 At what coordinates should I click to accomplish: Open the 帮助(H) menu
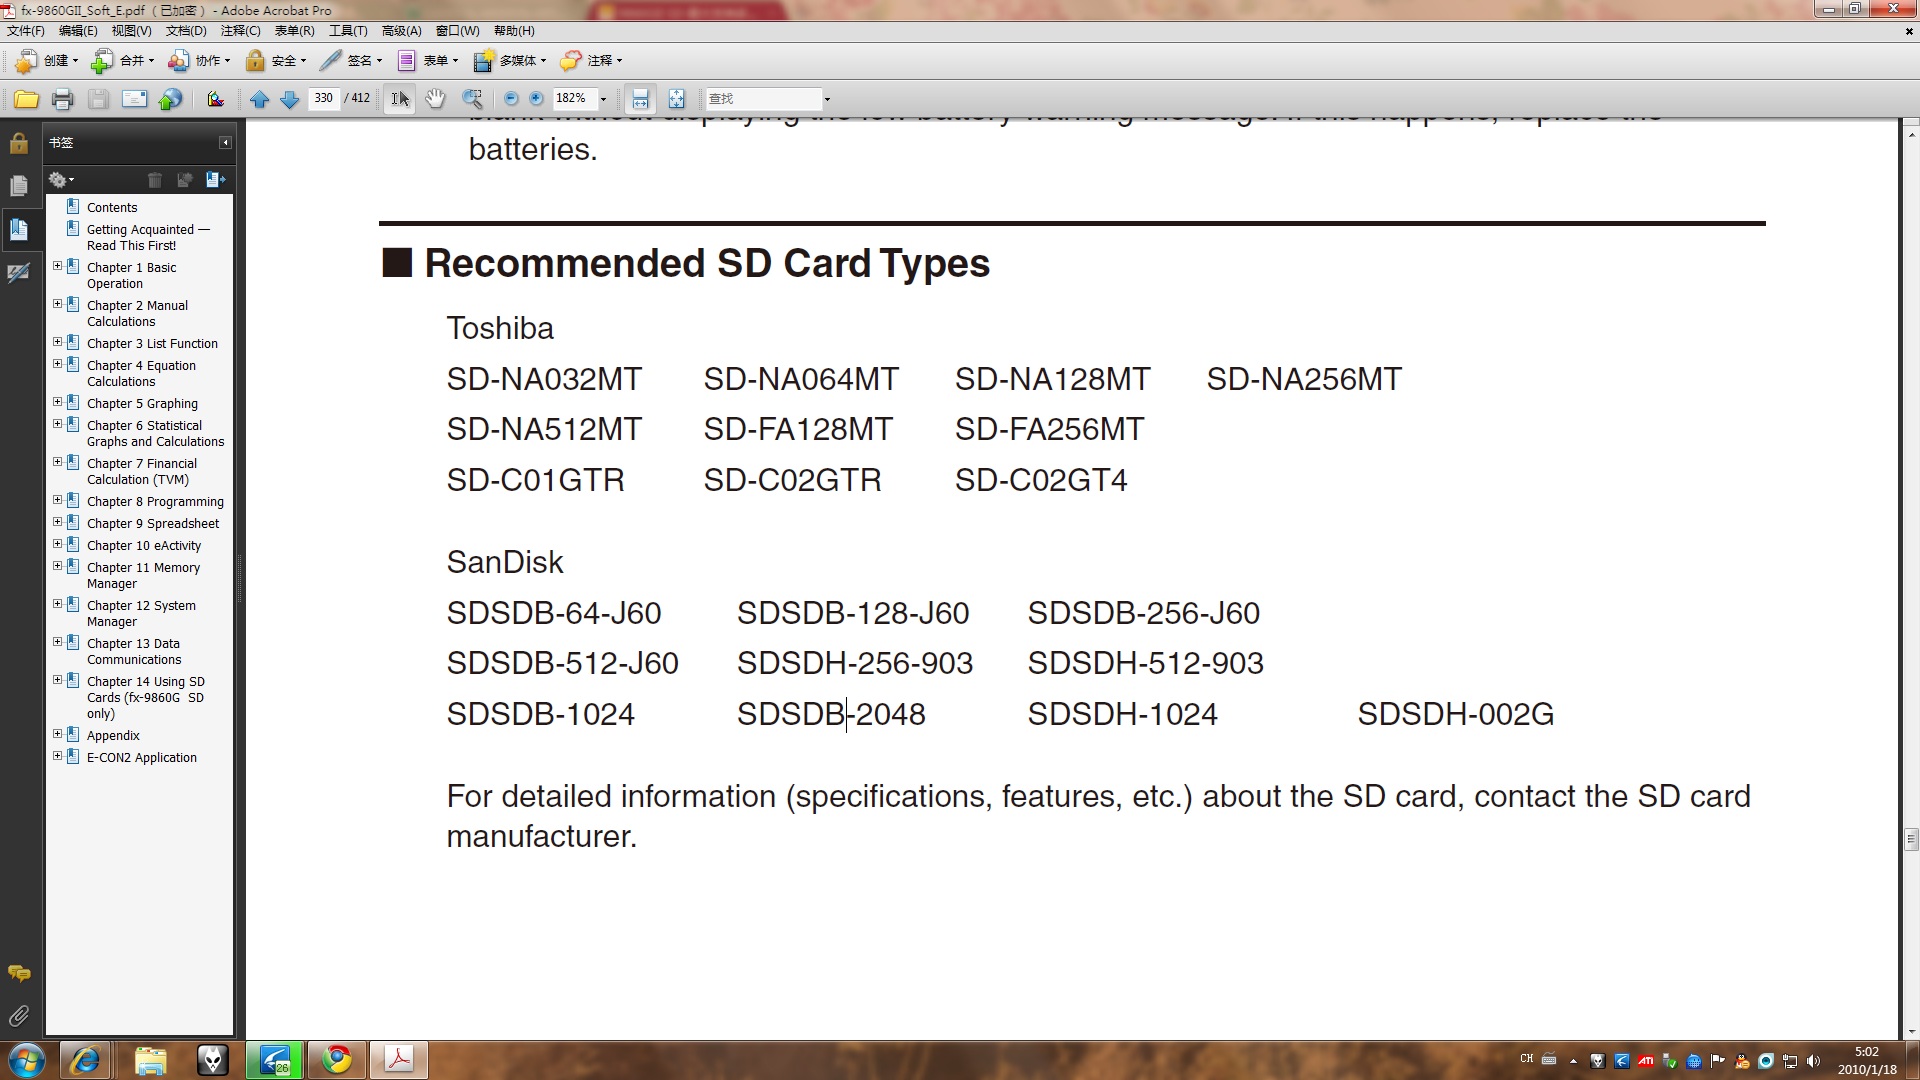tap(514, 31)
